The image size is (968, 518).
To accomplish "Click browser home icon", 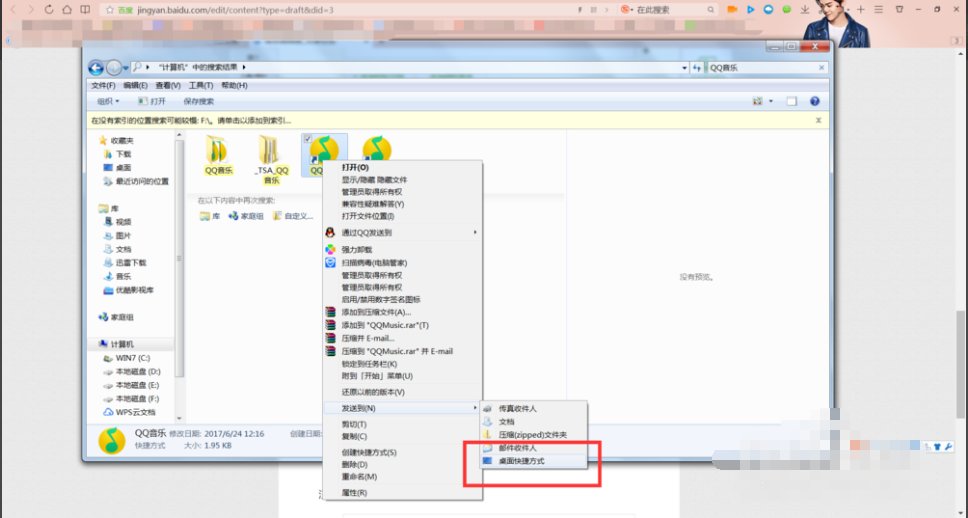I will [67, 10].
